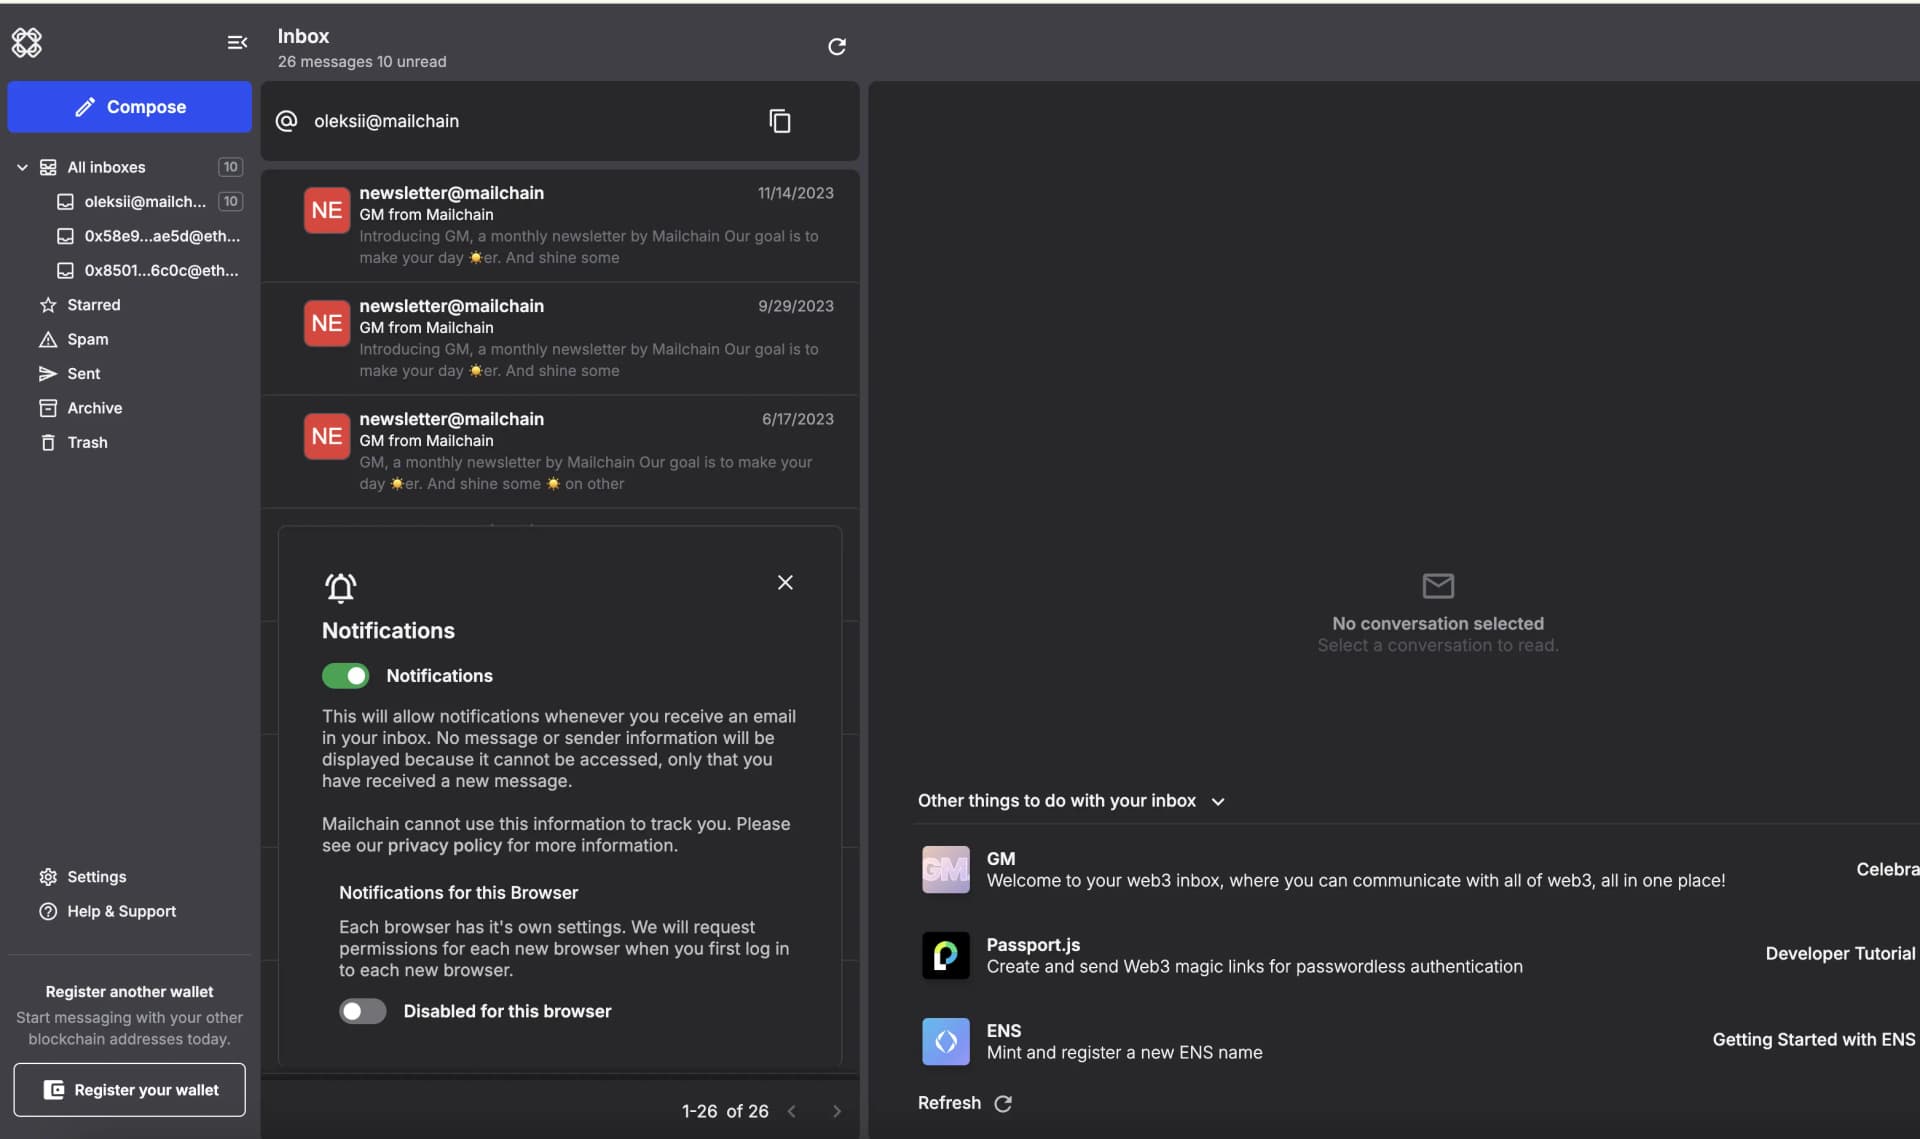
Task: Open the Spam folder
Action: click(x=87, y=339)
